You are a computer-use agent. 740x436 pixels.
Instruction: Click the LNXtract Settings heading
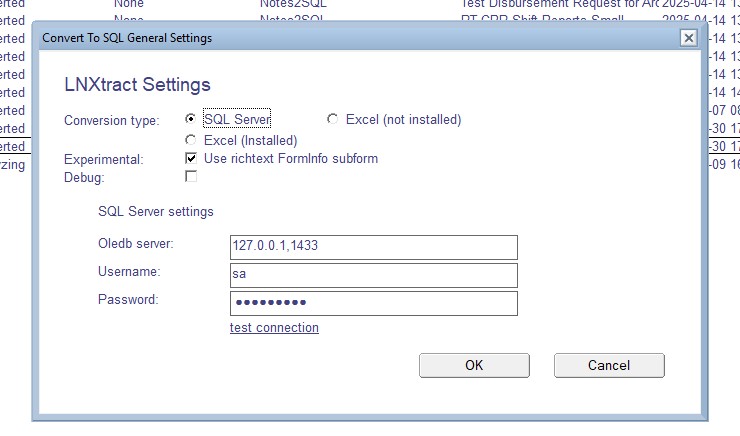[137, 84]
